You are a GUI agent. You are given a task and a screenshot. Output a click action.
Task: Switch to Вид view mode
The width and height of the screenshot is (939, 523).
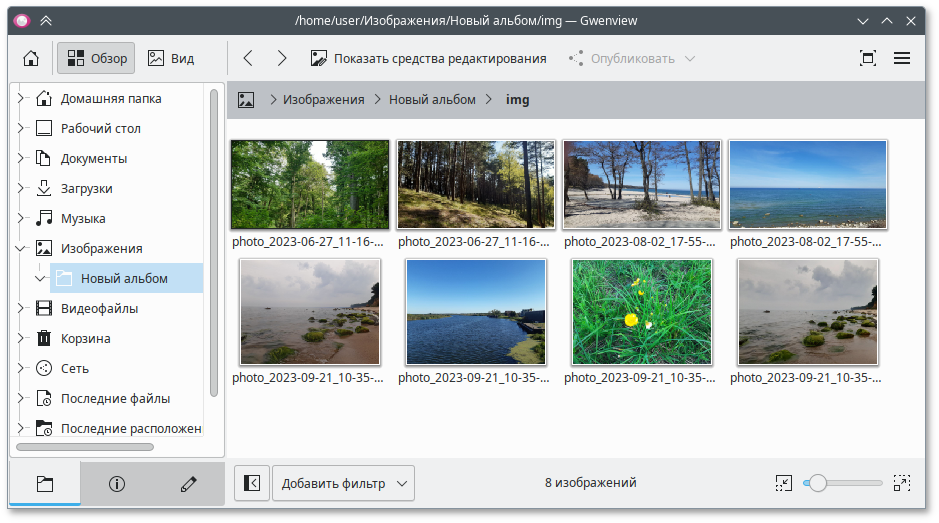tap(171, 58)
